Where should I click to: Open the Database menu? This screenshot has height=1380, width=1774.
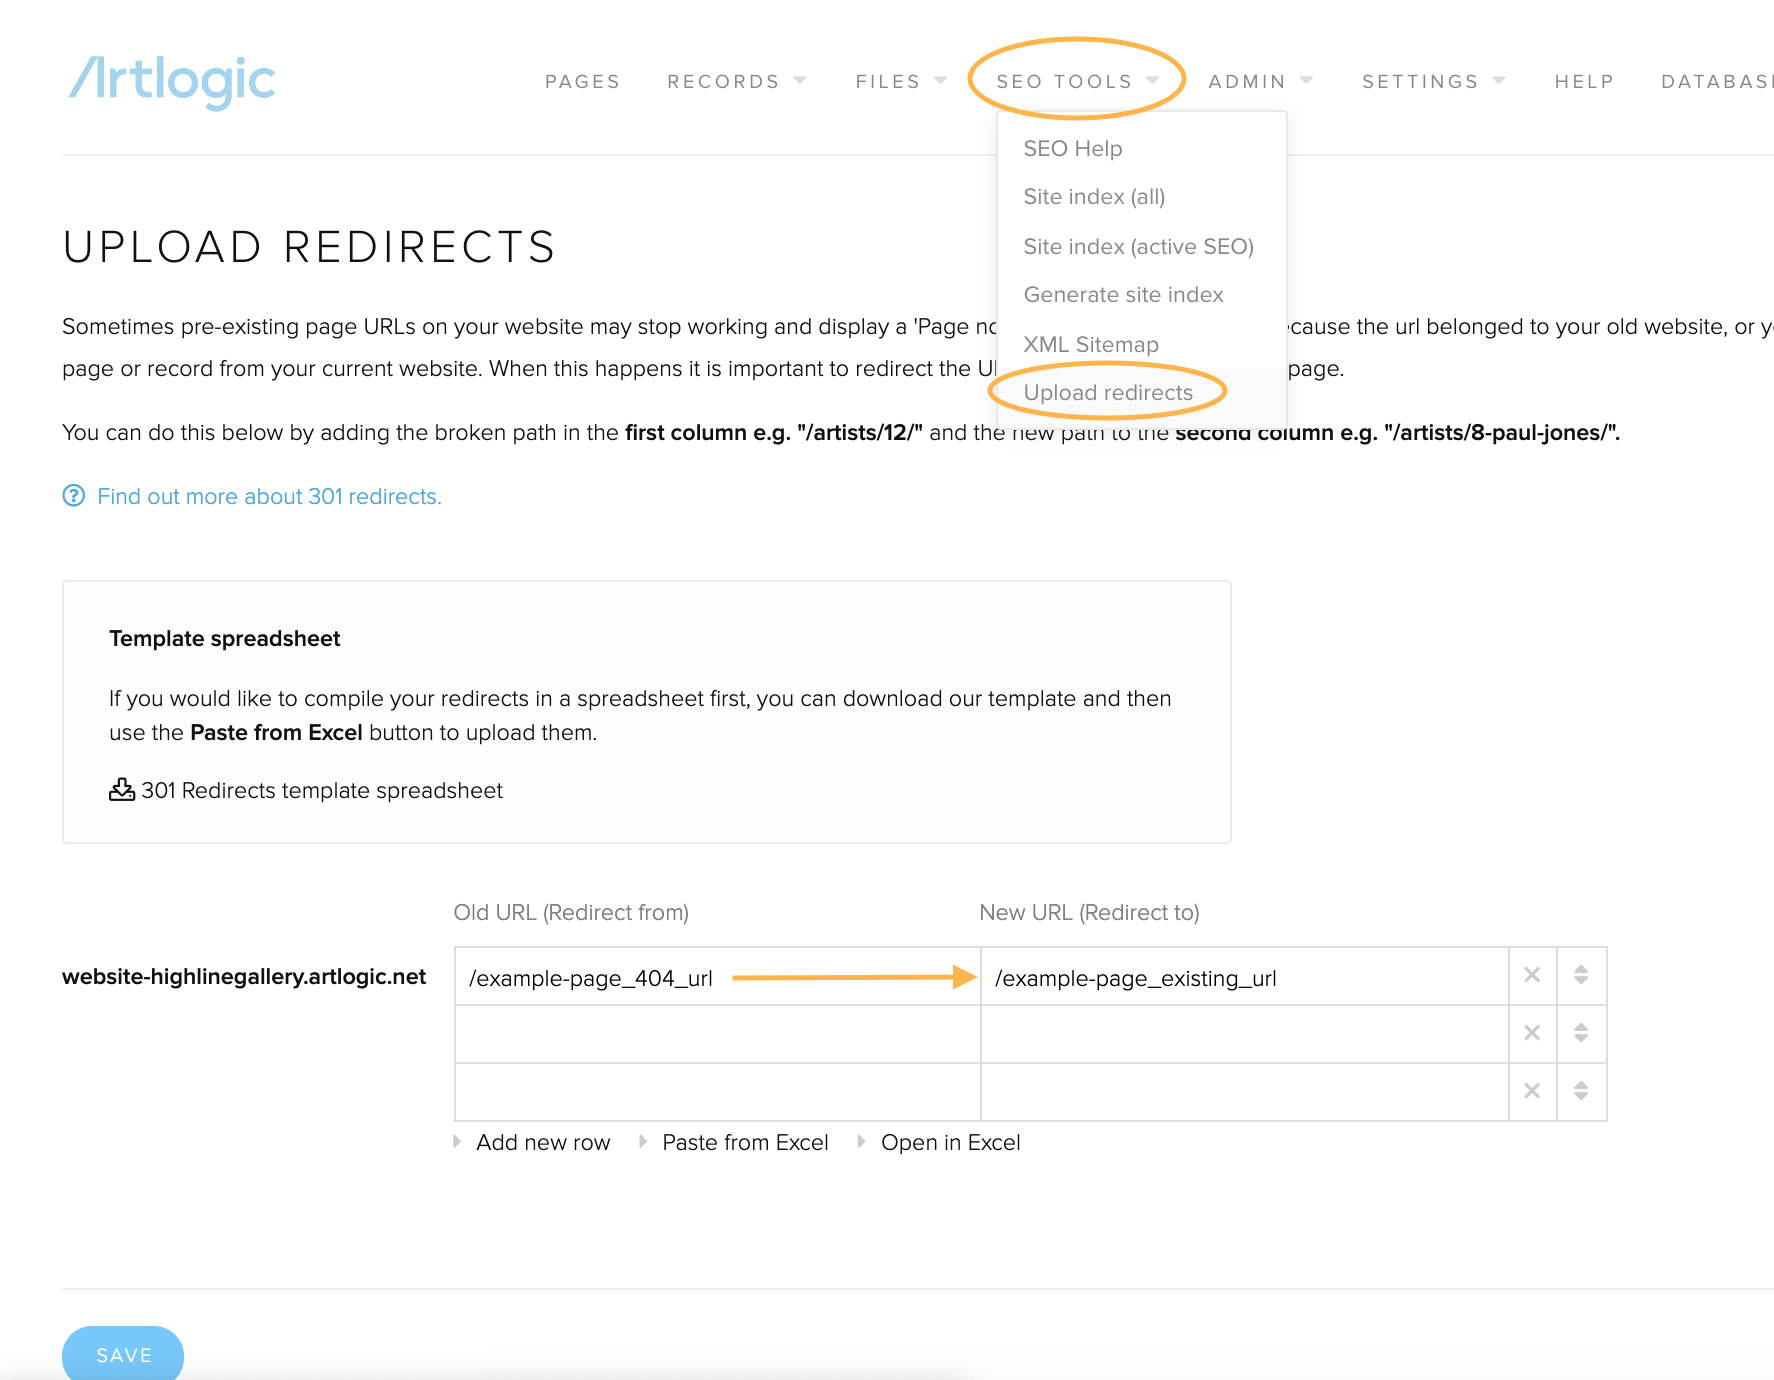pos(1717,82)
